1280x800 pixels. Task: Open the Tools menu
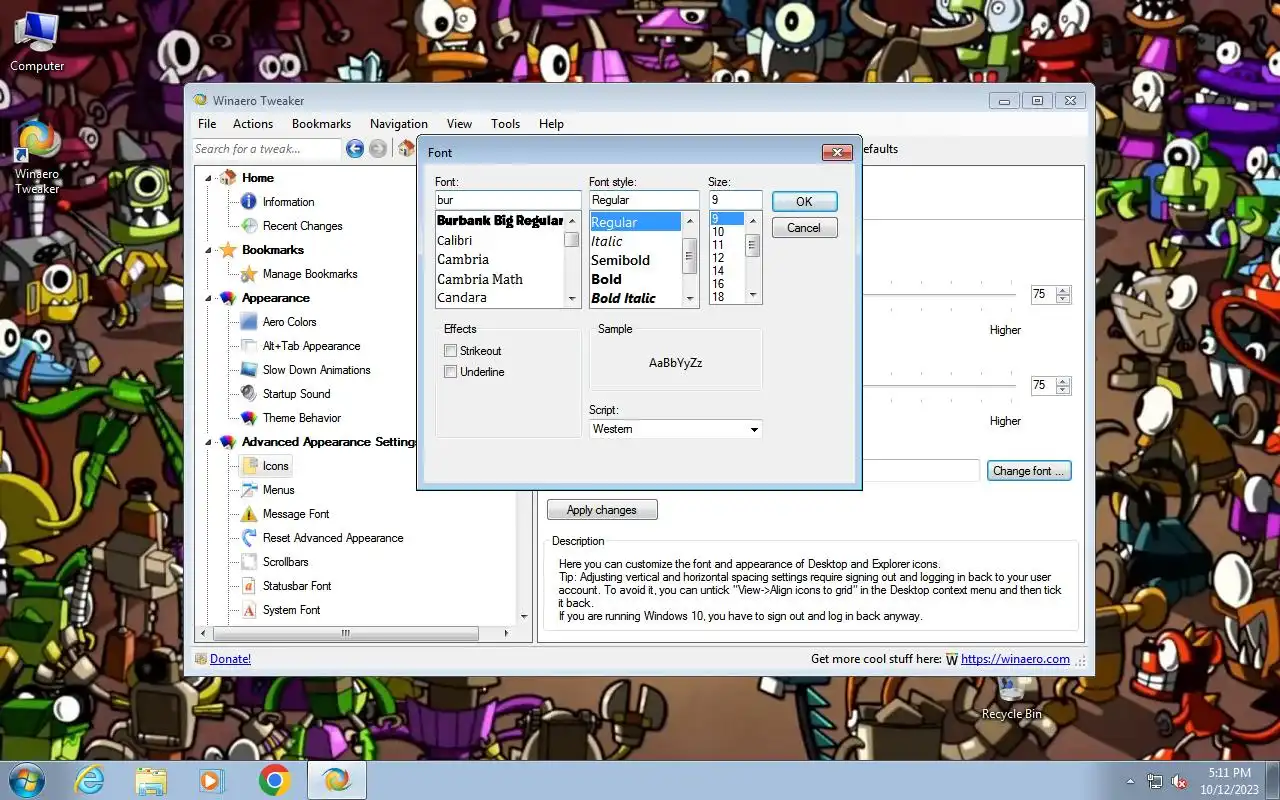505,124
